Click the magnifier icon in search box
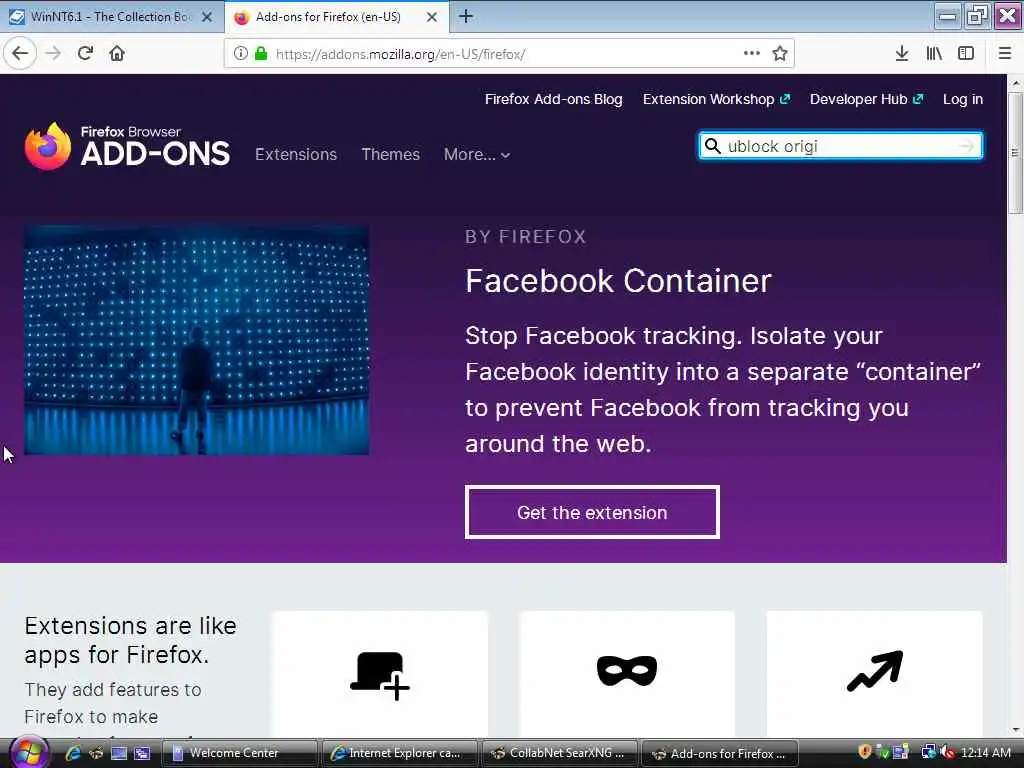The height and width of the screenshot is (768, 1024). pyautogui.click(x=712, y=146)
